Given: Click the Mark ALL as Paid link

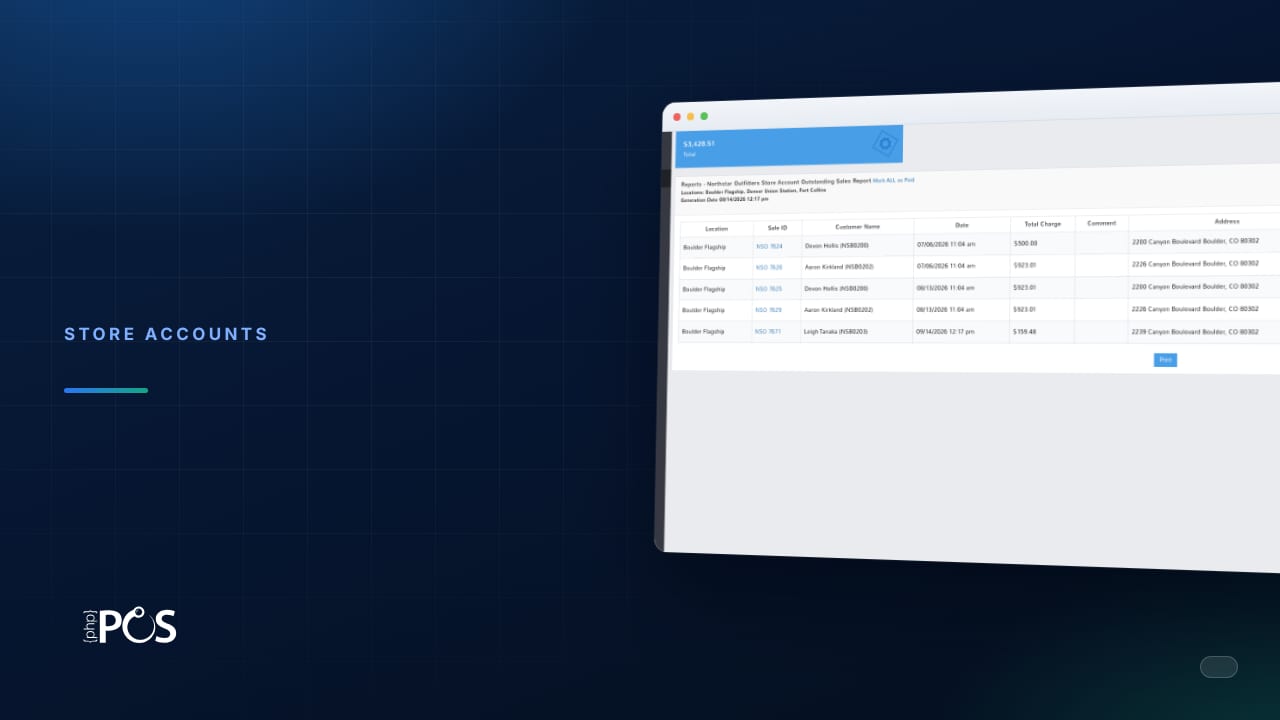Looking at the screenshot, I should coord(893,180).
